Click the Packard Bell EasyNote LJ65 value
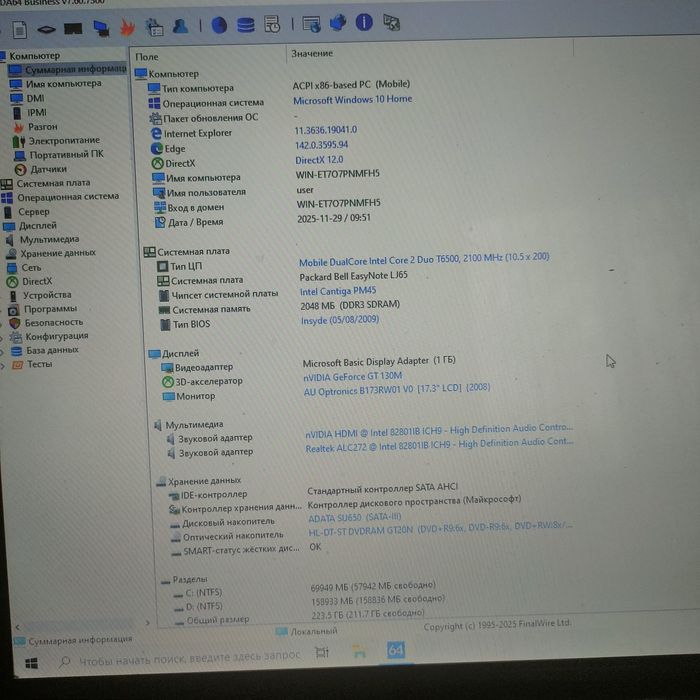This screenshot has height=700, width=700. click(x=354, y=276)
